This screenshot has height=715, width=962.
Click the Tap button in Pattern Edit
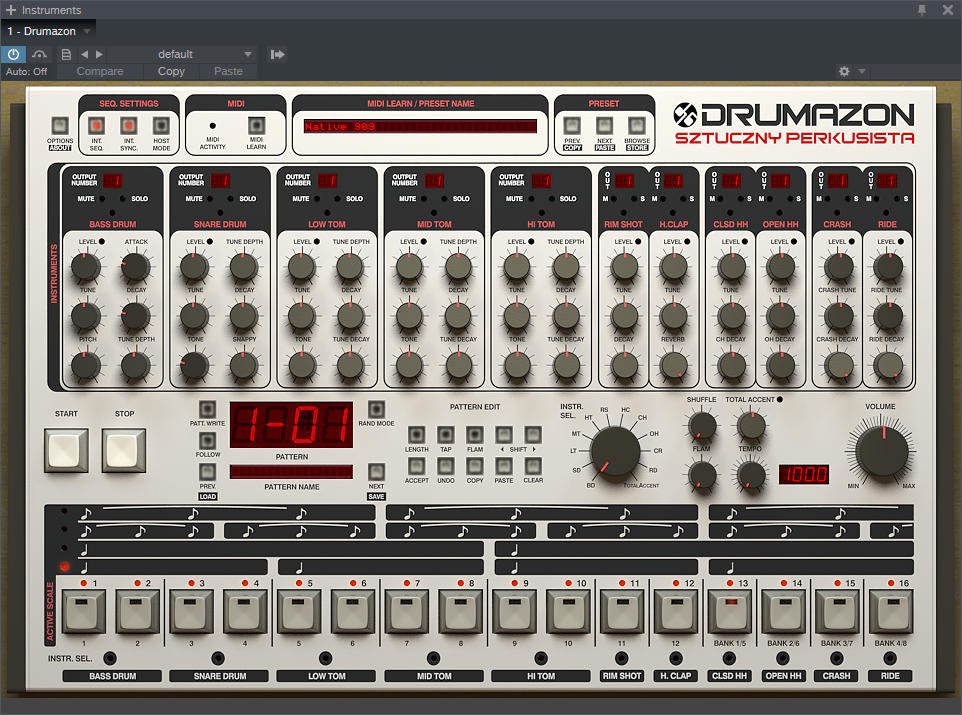pos(445,435)
